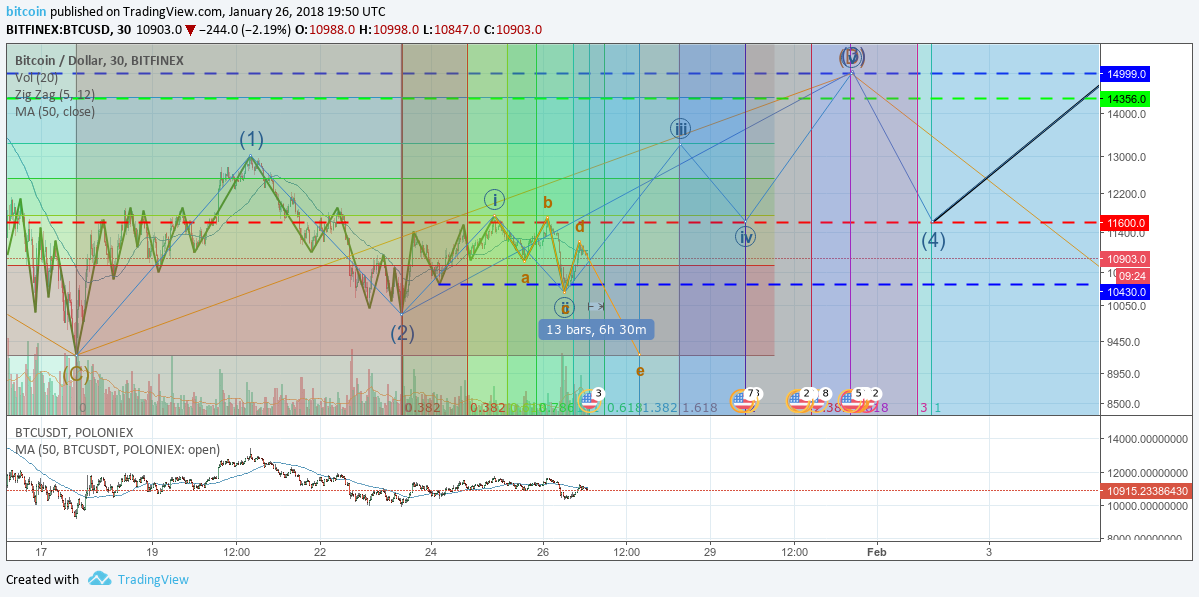
Task: Select the '13 bars, 6h 30m' measurement tooltip
Action: [596, 330]
